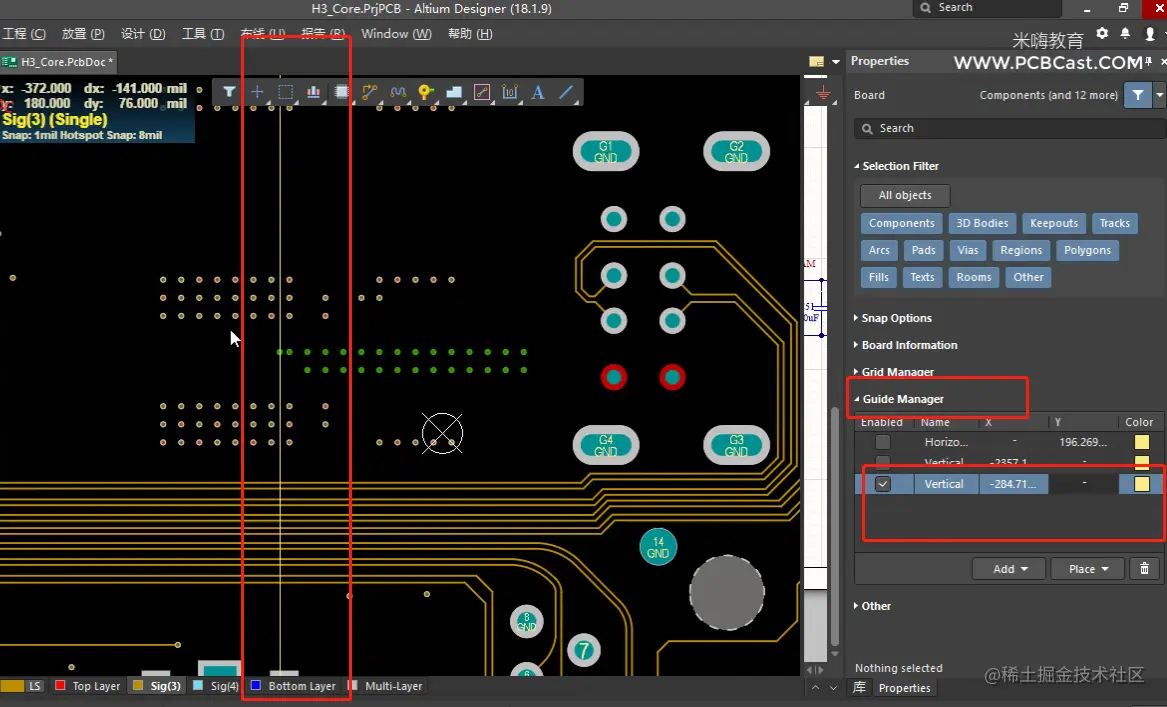
Task: Open the 设计 (D) menu
Action: (x=143, y=34)
